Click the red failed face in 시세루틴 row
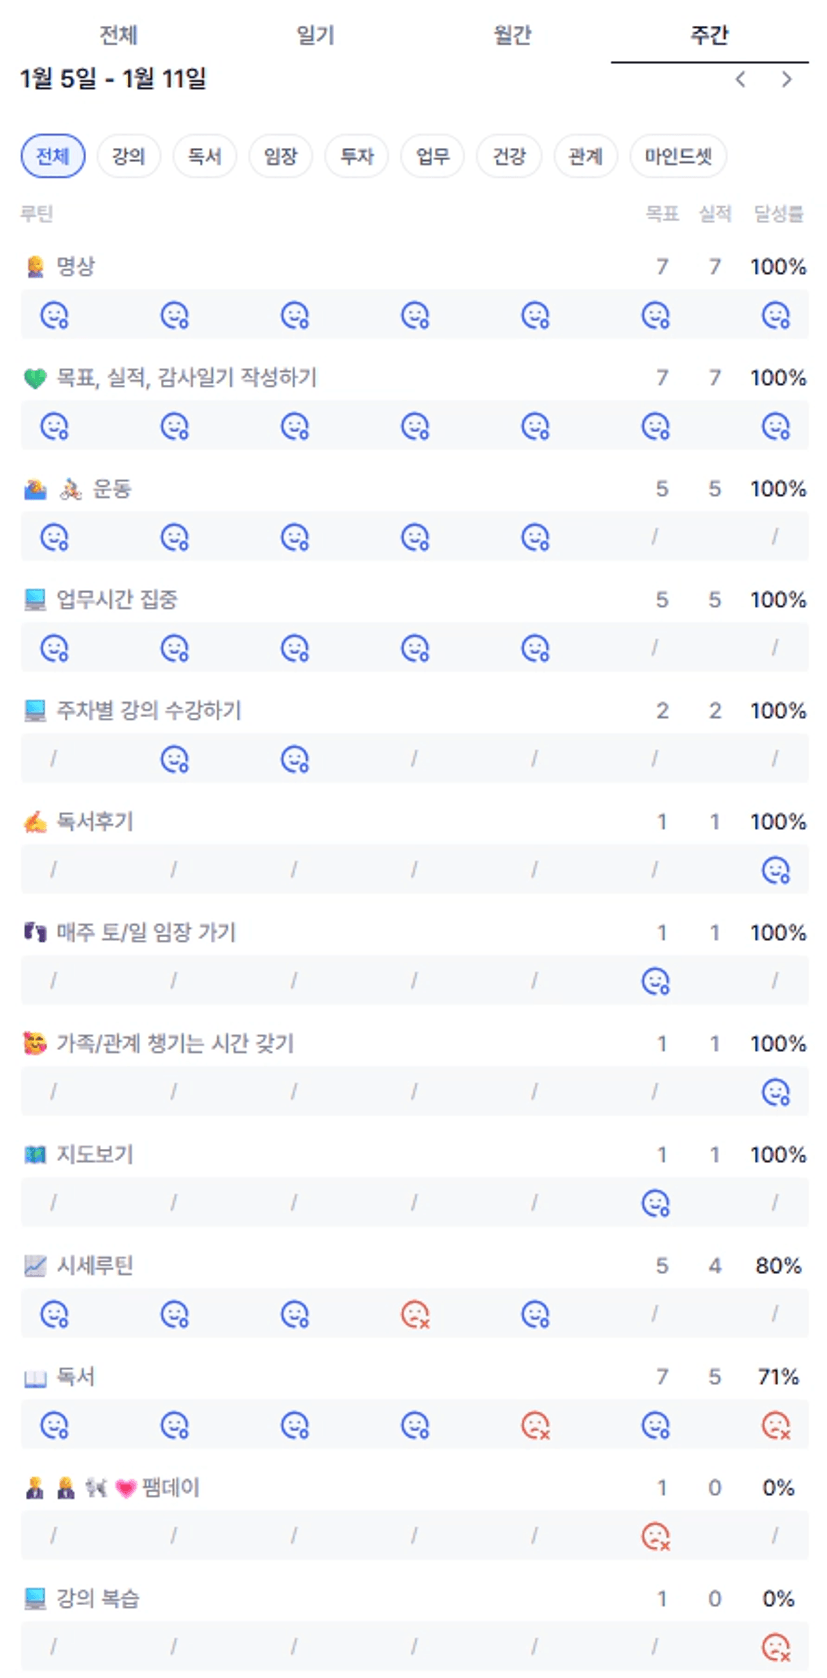Viewport: 827px width, 1678px height. point(415,1314)
